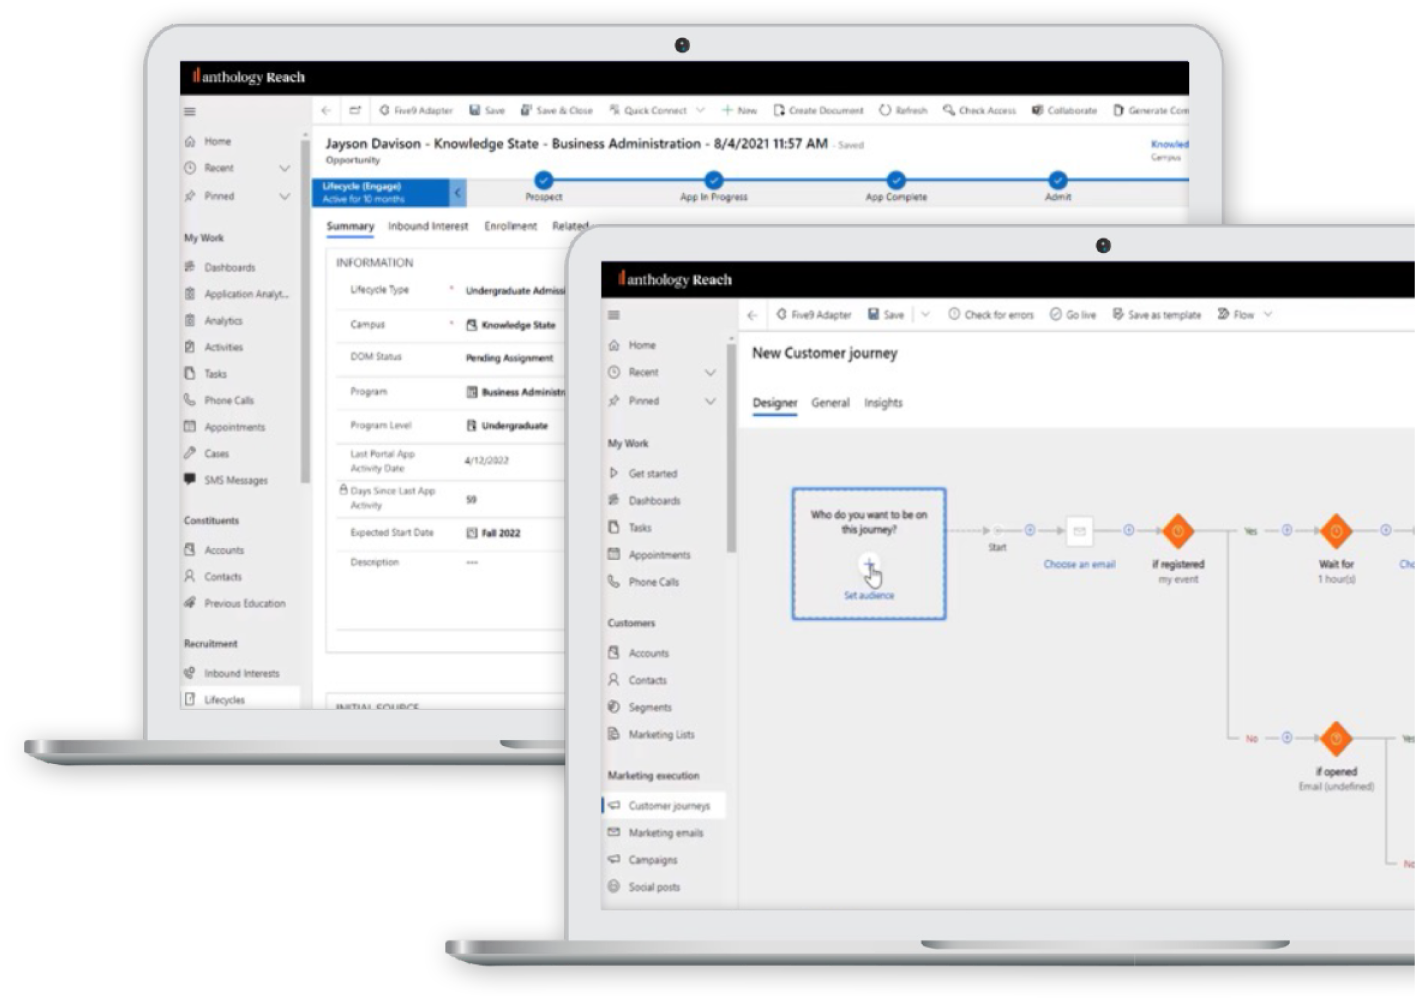Image resolution: width=1415 pixels, height=999 pixels.
Task: Open Customer journeys in the sidebar
Action: coord(668,806)
